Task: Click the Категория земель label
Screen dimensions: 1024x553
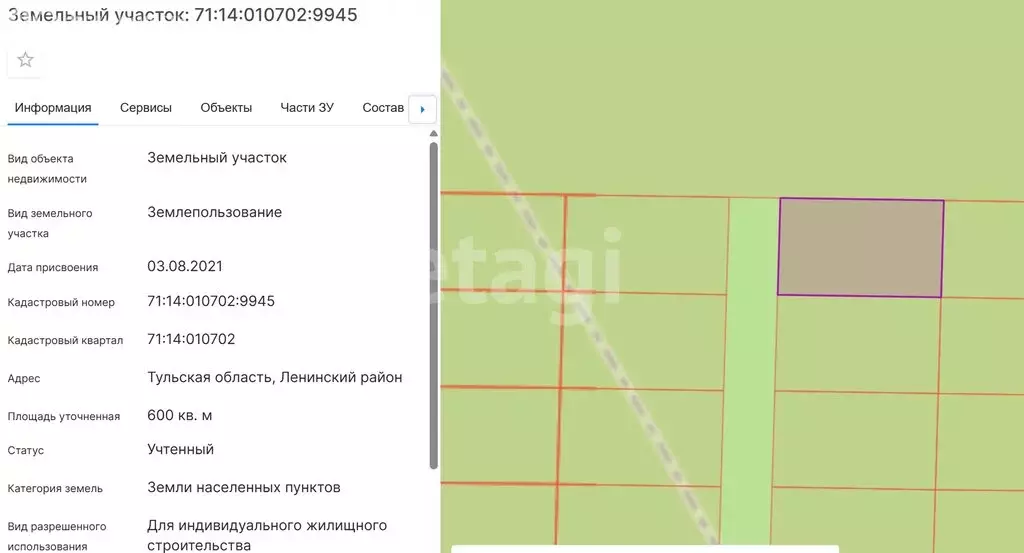Action: 55,488
